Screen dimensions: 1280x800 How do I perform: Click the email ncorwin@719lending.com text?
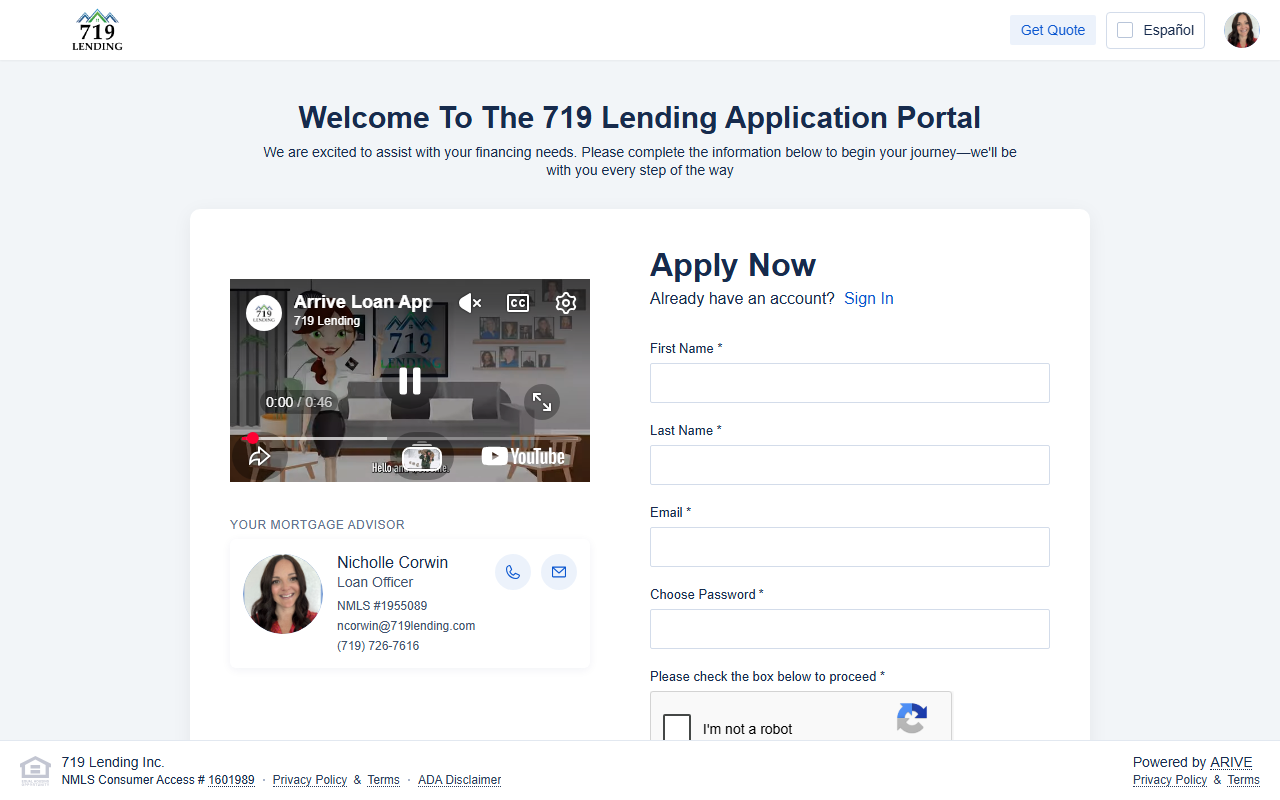(x=406, y=626)
